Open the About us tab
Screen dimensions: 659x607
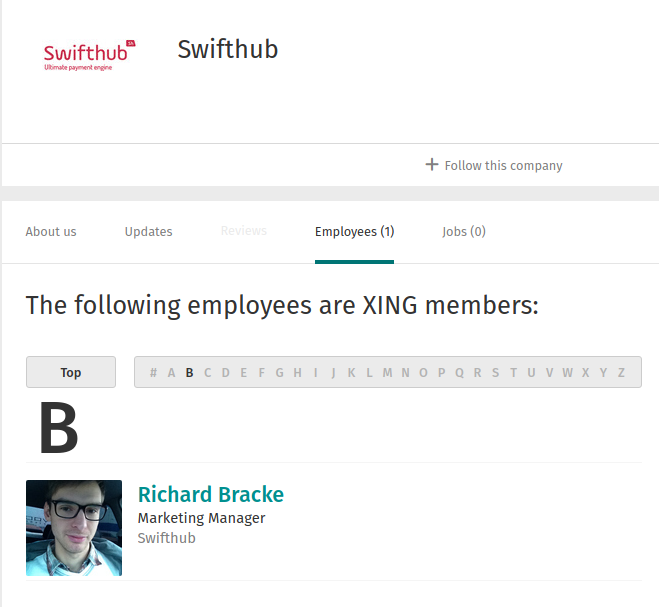[x=51, y=232]
